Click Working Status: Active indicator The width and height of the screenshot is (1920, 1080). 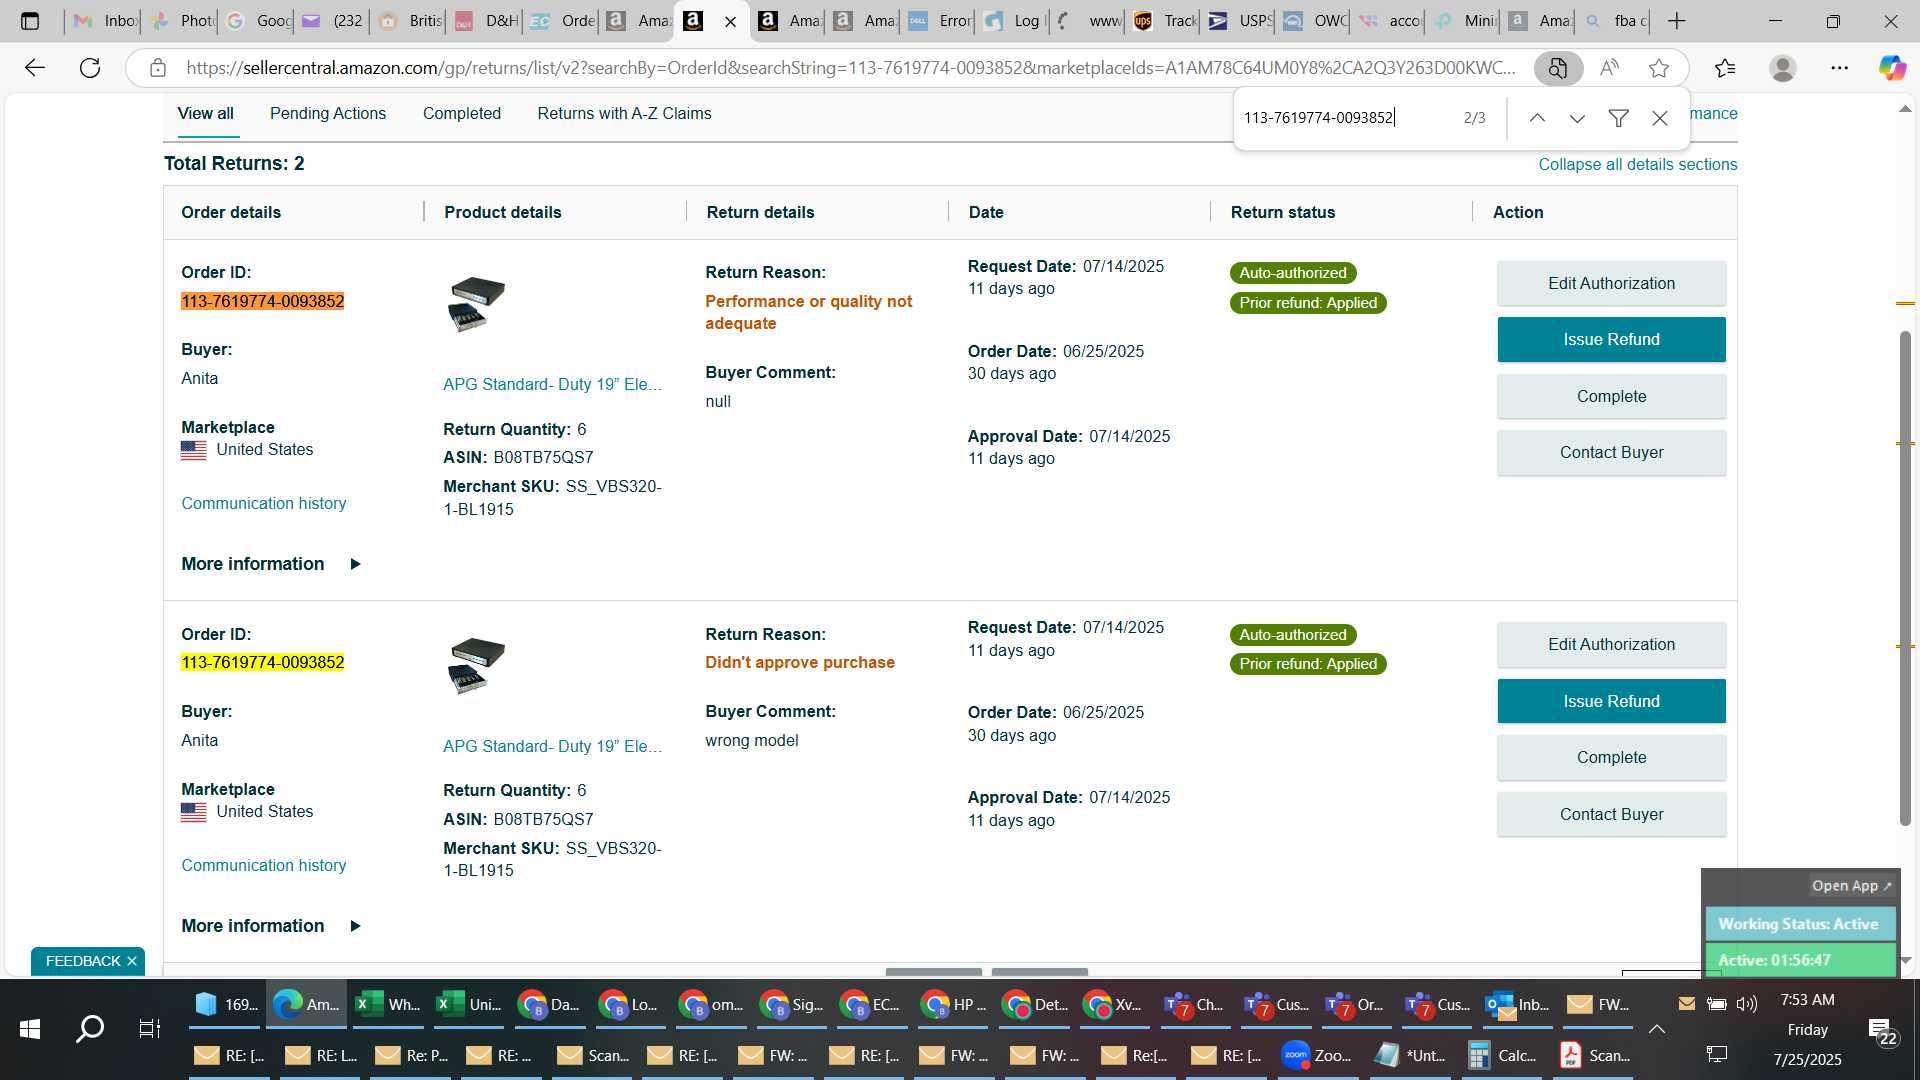[1799, 924]
